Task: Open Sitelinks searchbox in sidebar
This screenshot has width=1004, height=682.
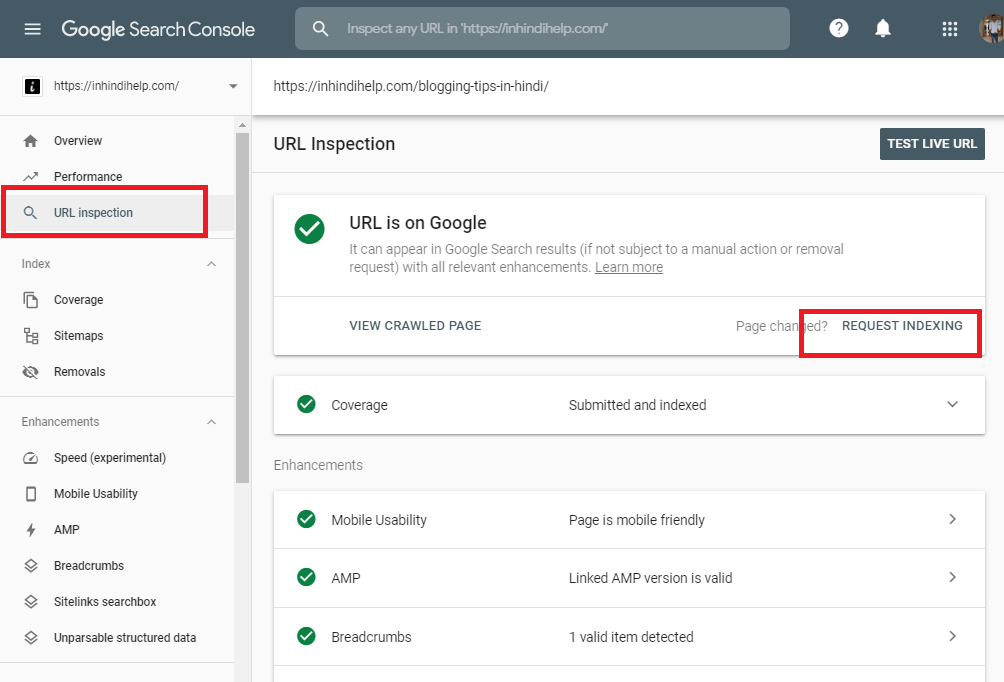Action: point(105,601)
